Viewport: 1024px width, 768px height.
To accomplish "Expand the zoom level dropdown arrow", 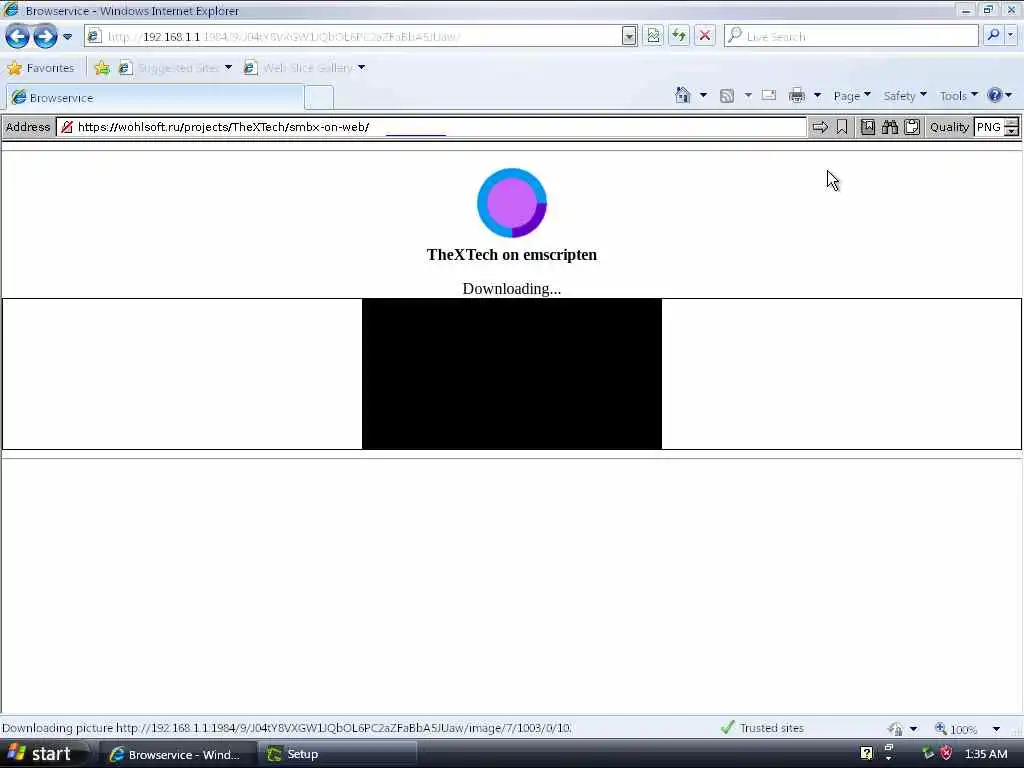I will point(996,729).
